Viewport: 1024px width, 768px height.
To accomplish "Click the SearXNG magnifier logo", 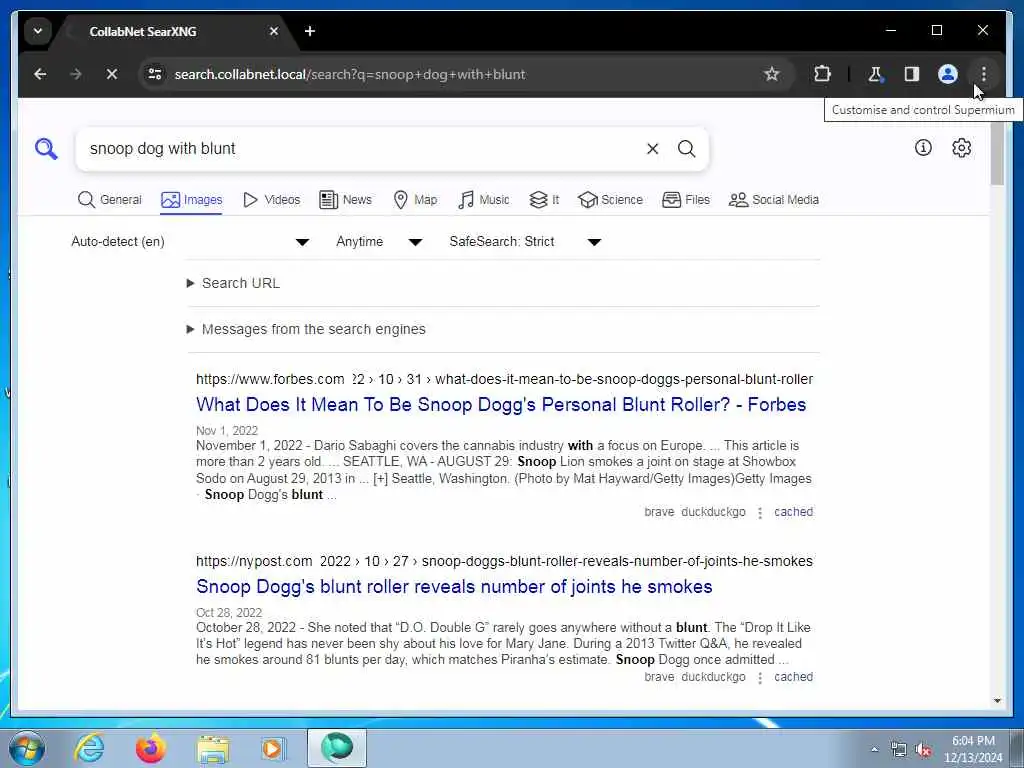I will 46,149.
